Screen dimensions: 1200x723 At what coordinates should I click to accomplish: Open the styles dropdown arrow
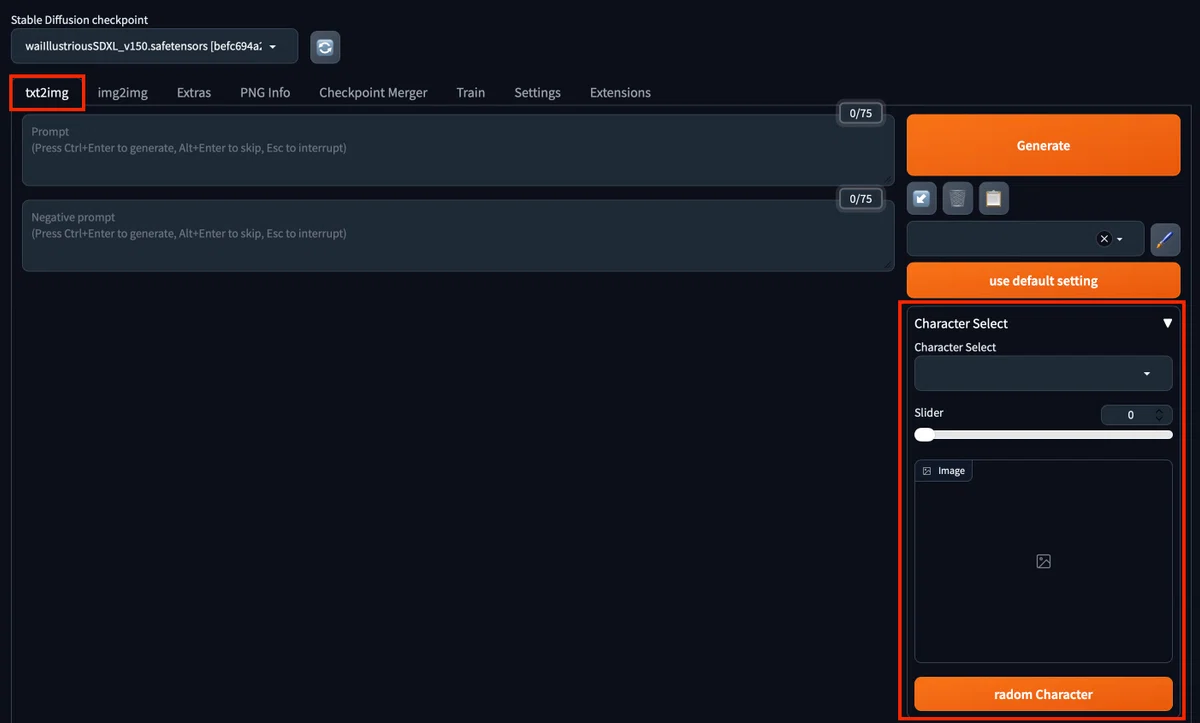1120,240
